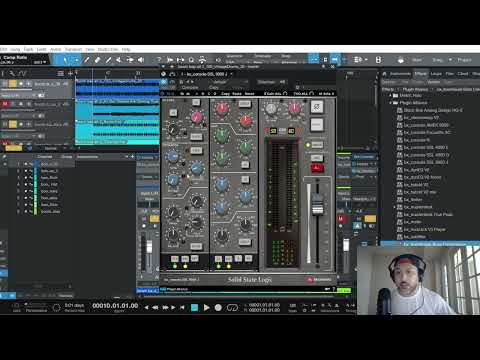Adjust the pink knob in SSL master section
Image resolution: width=480 pixels, height=360 pixels.
point(294,108)
